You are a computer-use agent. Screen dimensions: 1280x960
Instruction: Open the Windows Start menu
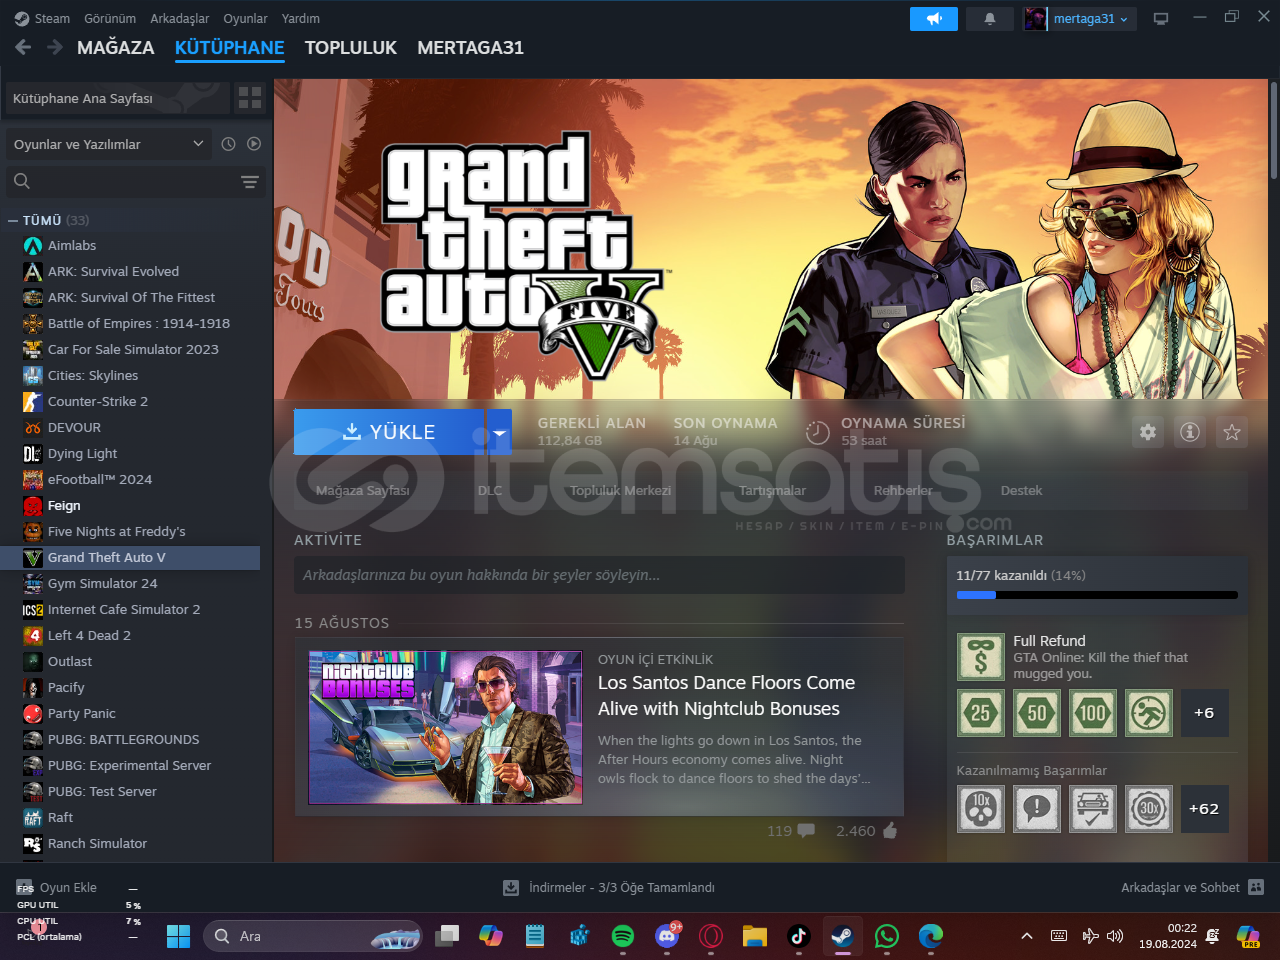tap(178, 936)
